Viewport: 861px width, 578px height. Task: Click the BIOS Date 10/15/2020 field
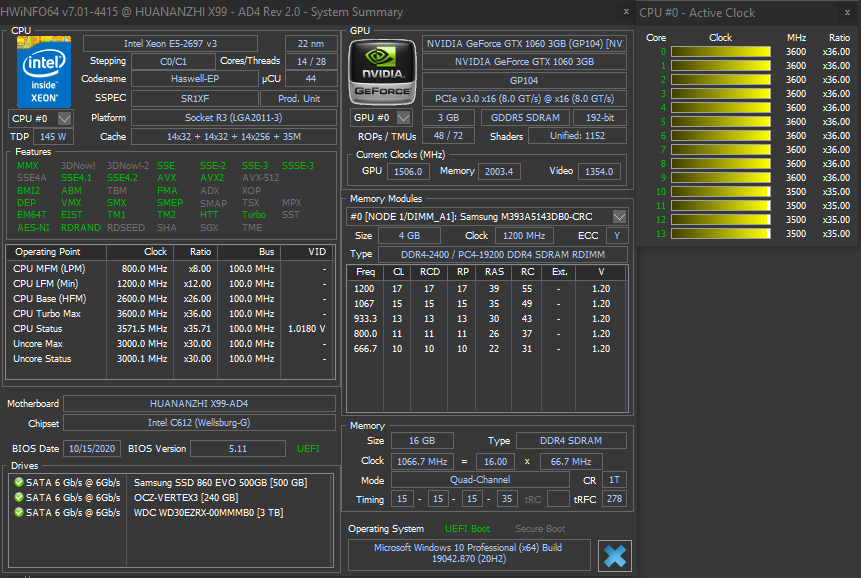pyautogui.click(x=92, y=448)
